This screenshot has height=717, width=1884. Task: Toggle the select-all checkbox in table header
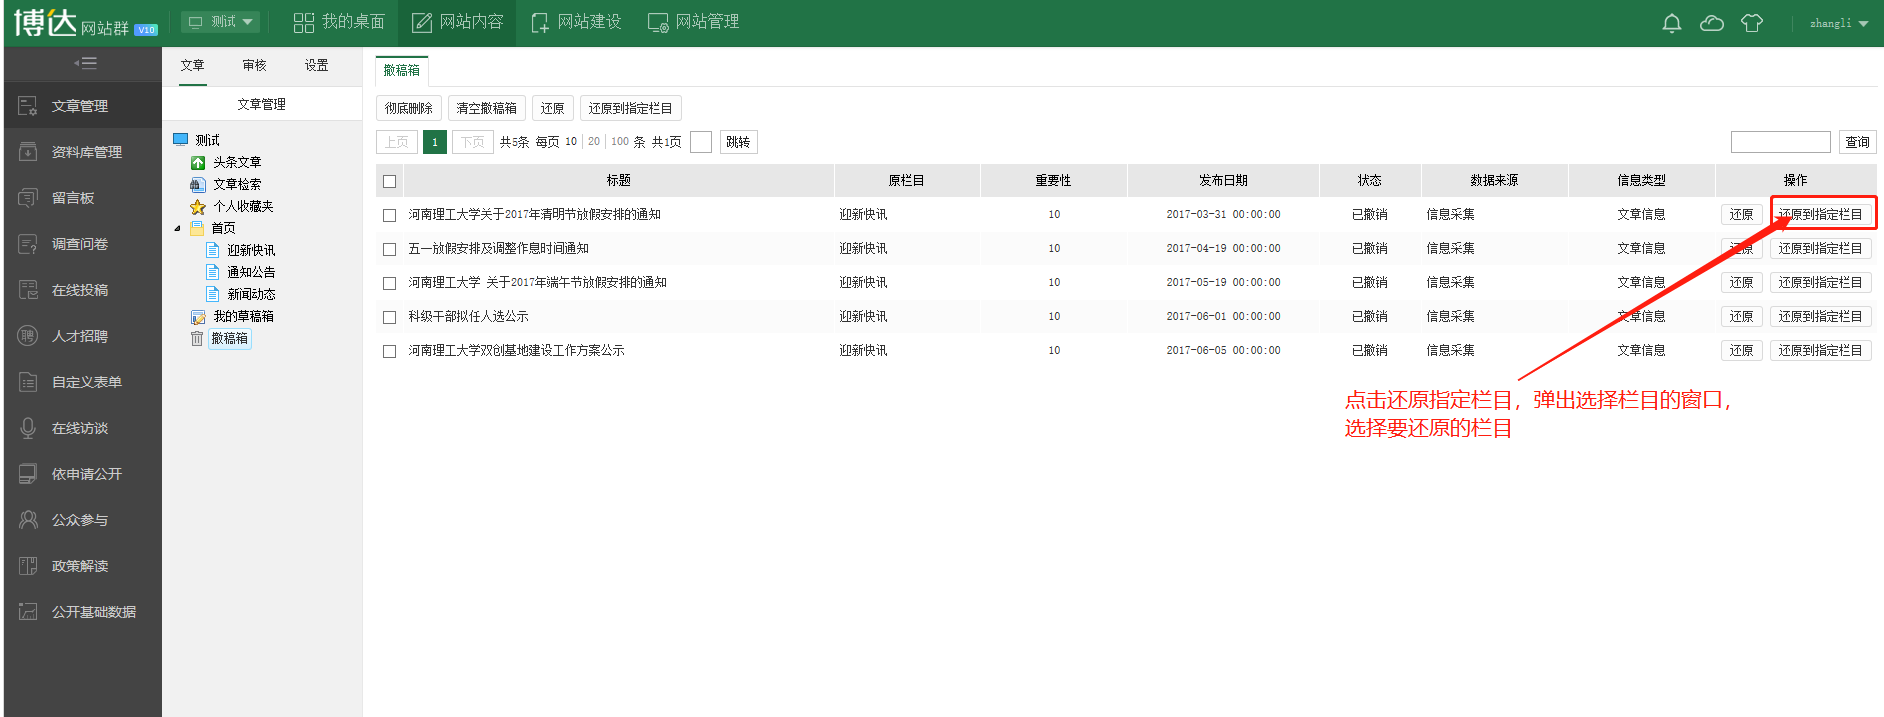(390, 181)
